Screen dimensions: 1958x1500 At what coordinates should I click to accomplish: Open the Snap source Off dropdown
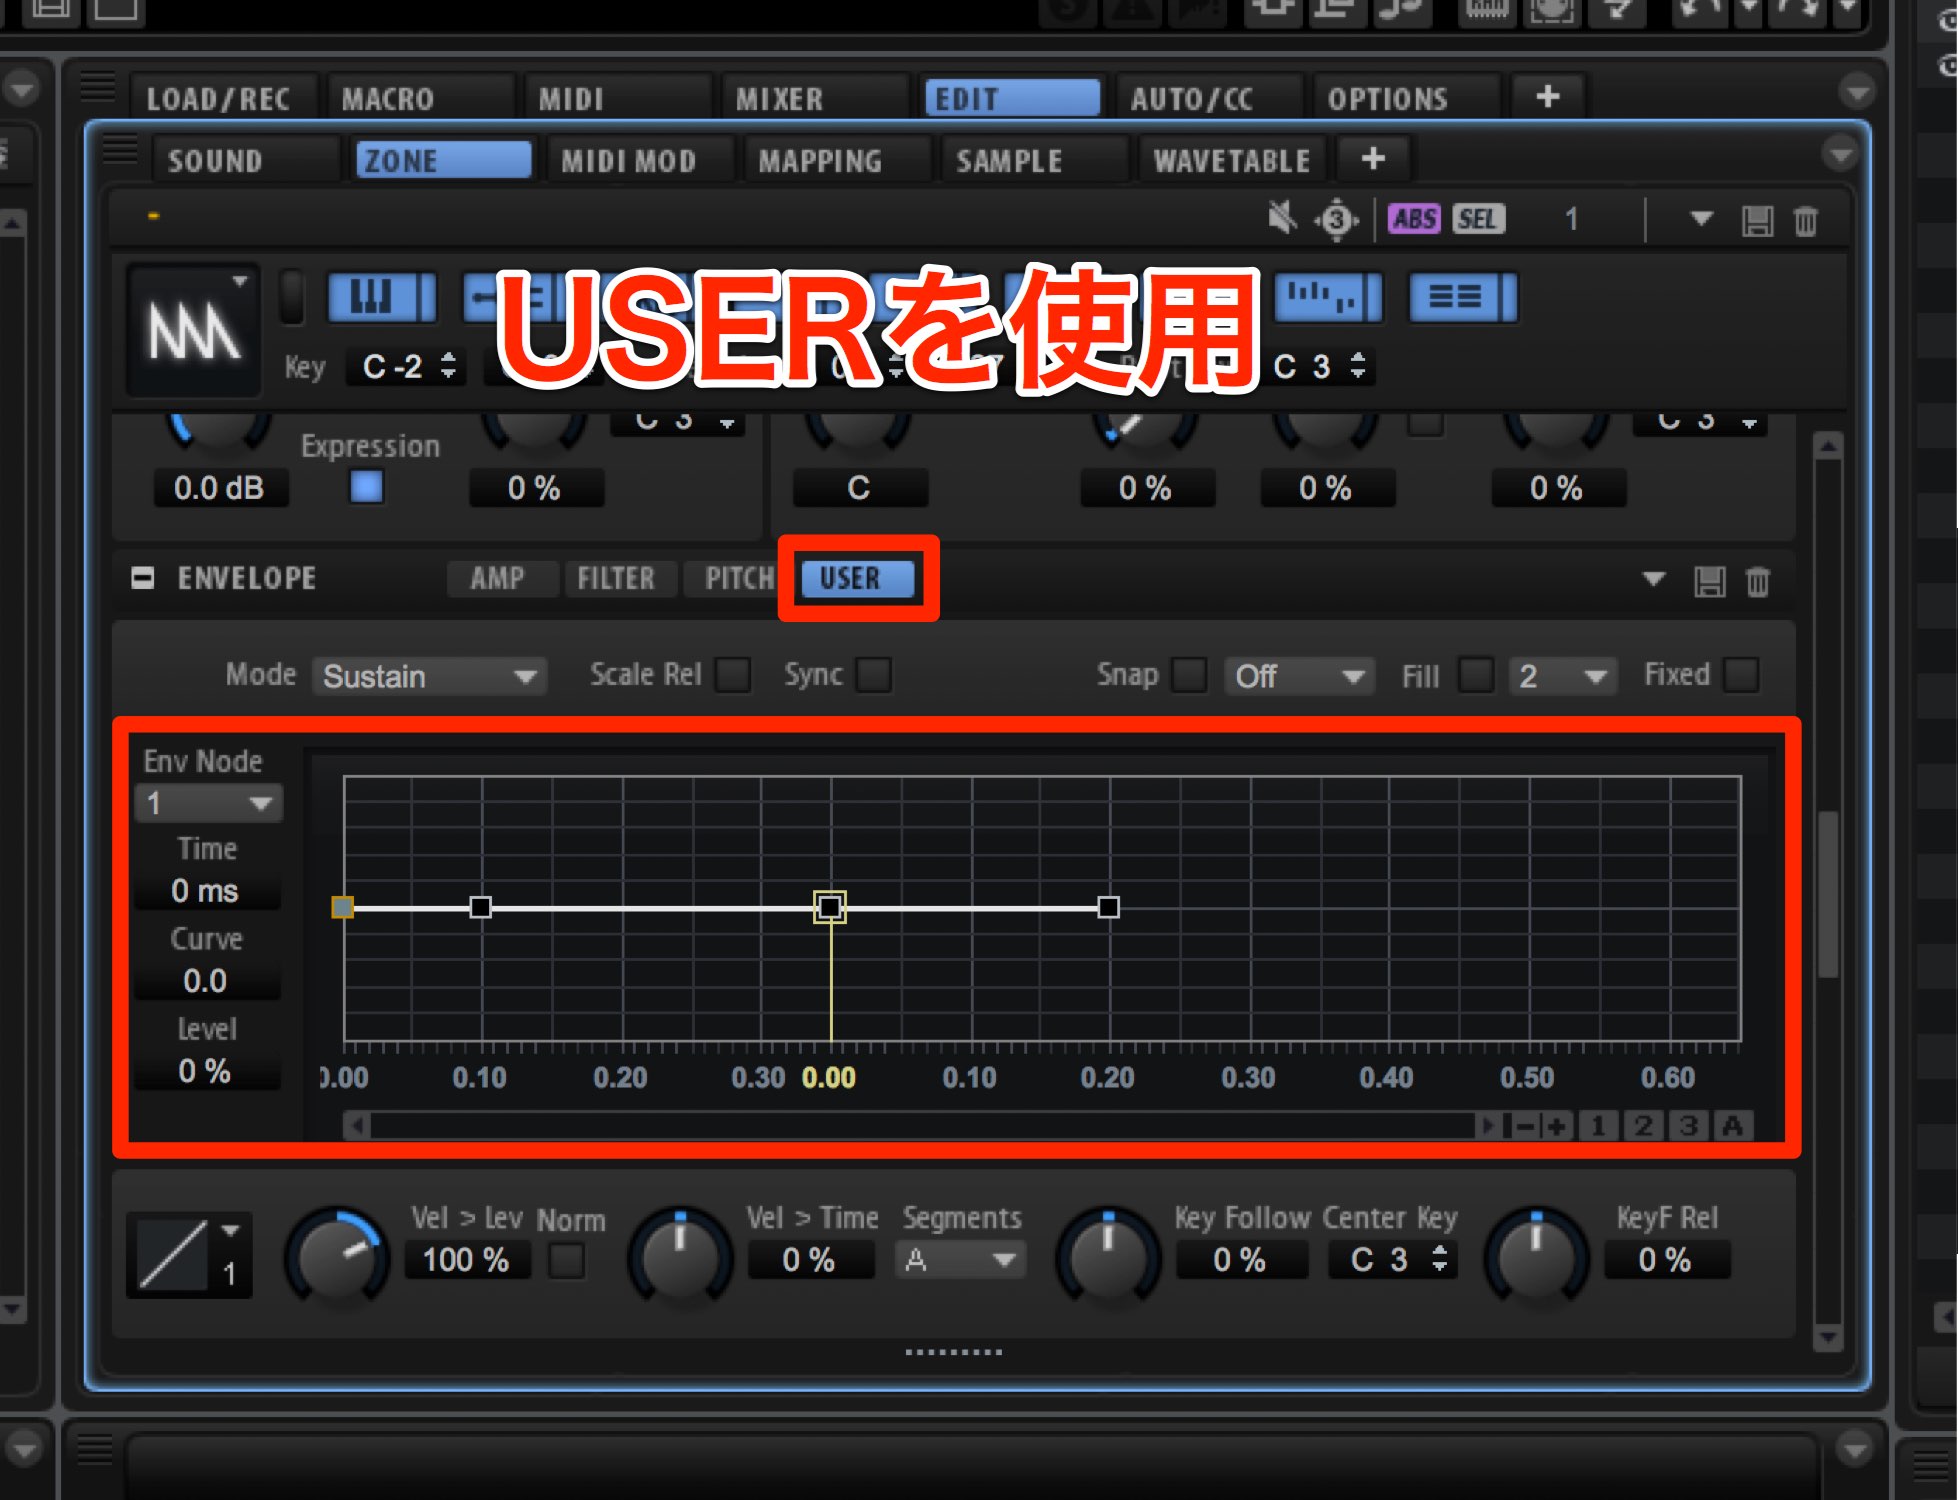point(1299,676)
